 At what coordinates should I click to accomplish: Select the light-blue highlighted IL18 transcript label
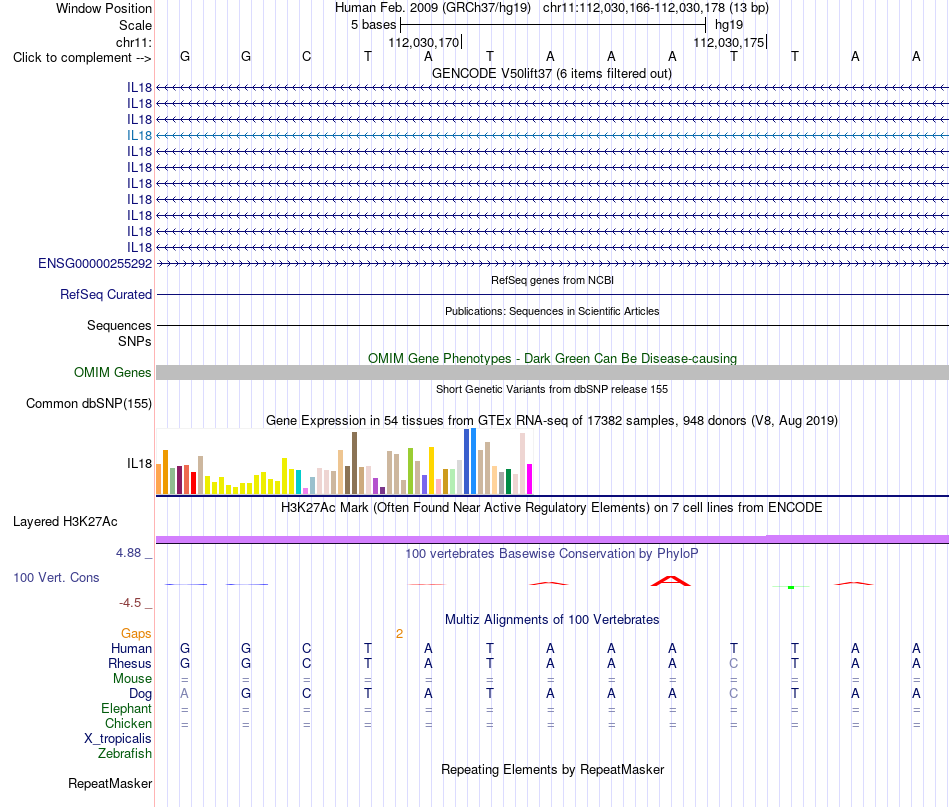pyautogui.click(x=139, y=136)
